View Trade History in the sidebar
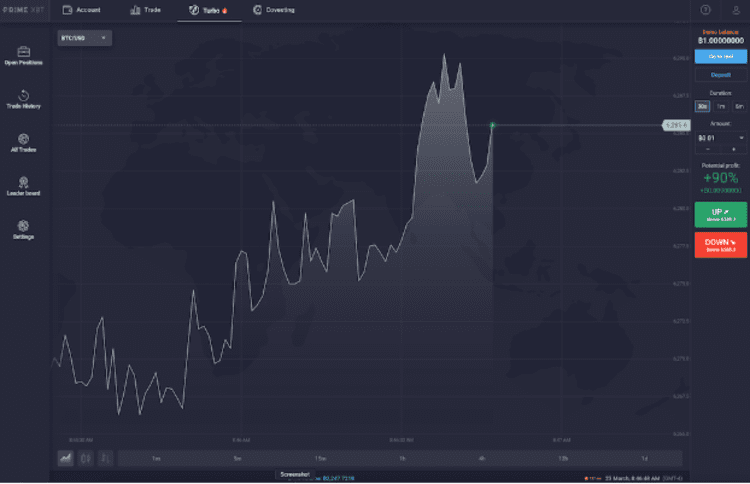 click(23, 98)
